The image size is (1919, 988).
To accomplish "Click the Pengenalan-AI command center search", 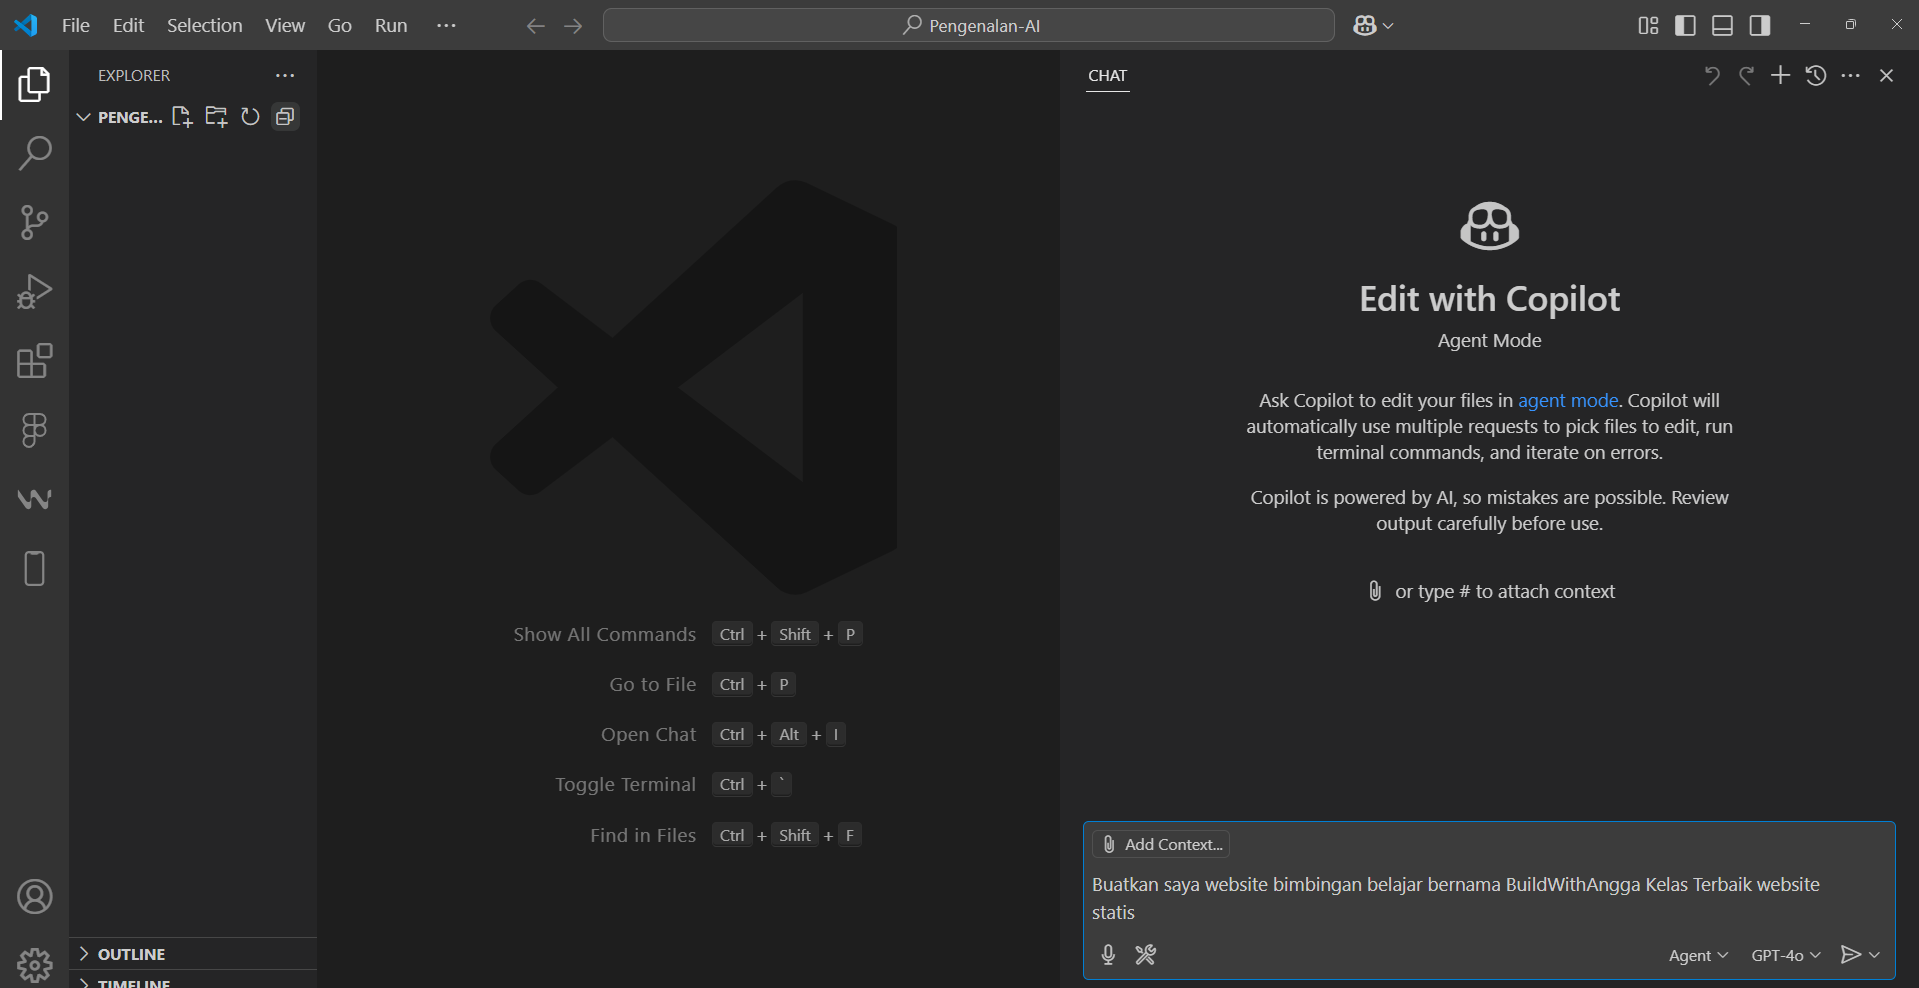I will 969,26.
